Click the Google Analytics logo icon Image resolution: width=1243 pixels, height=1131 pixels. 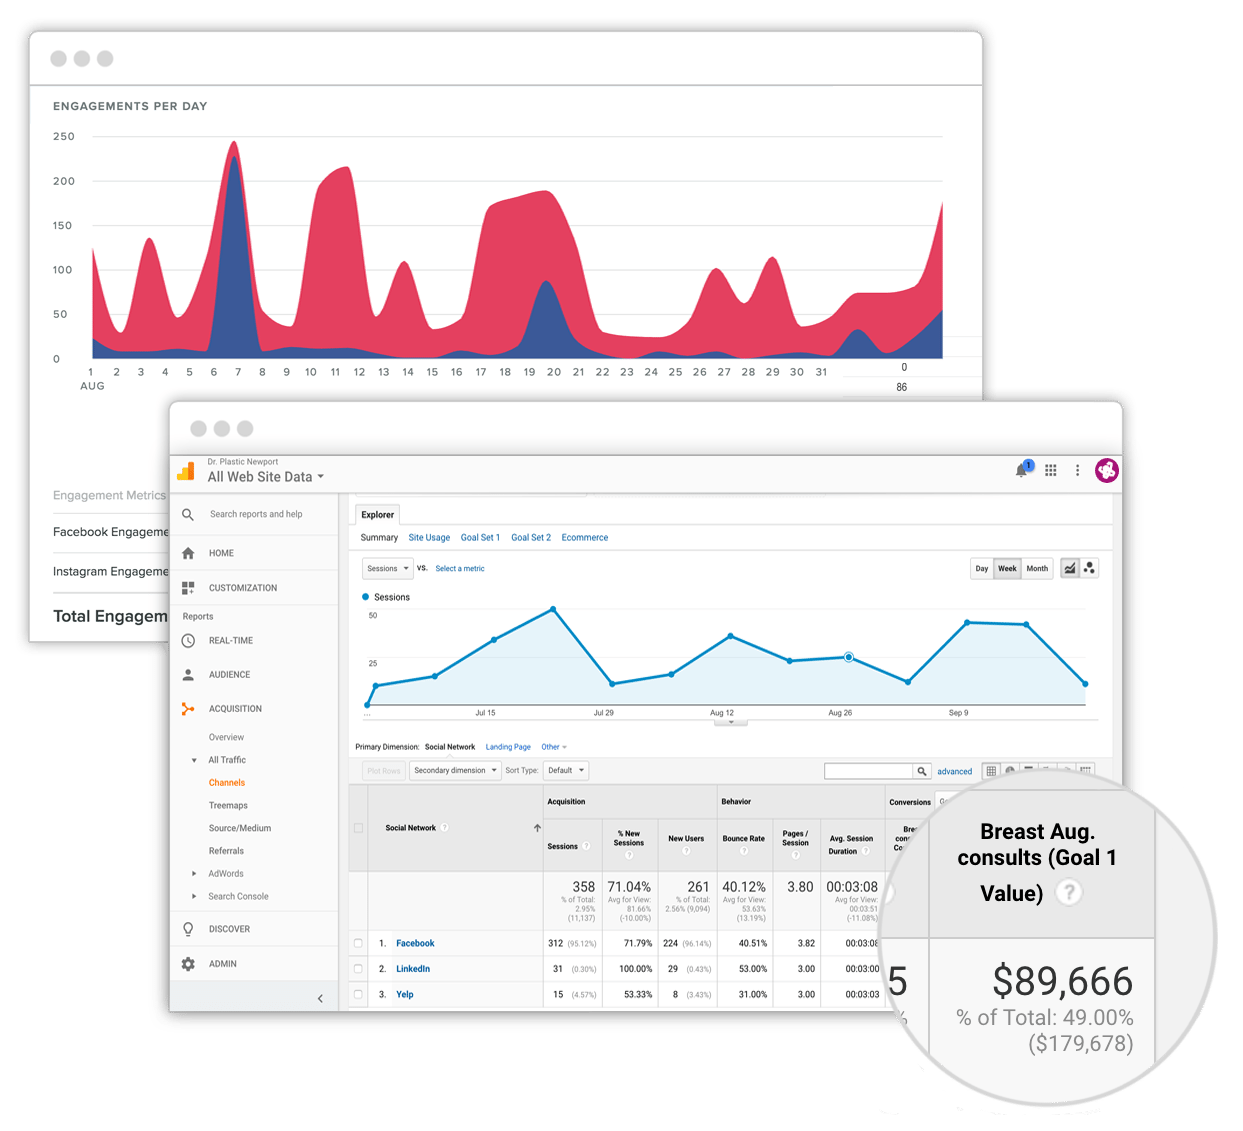coord(186,471)
